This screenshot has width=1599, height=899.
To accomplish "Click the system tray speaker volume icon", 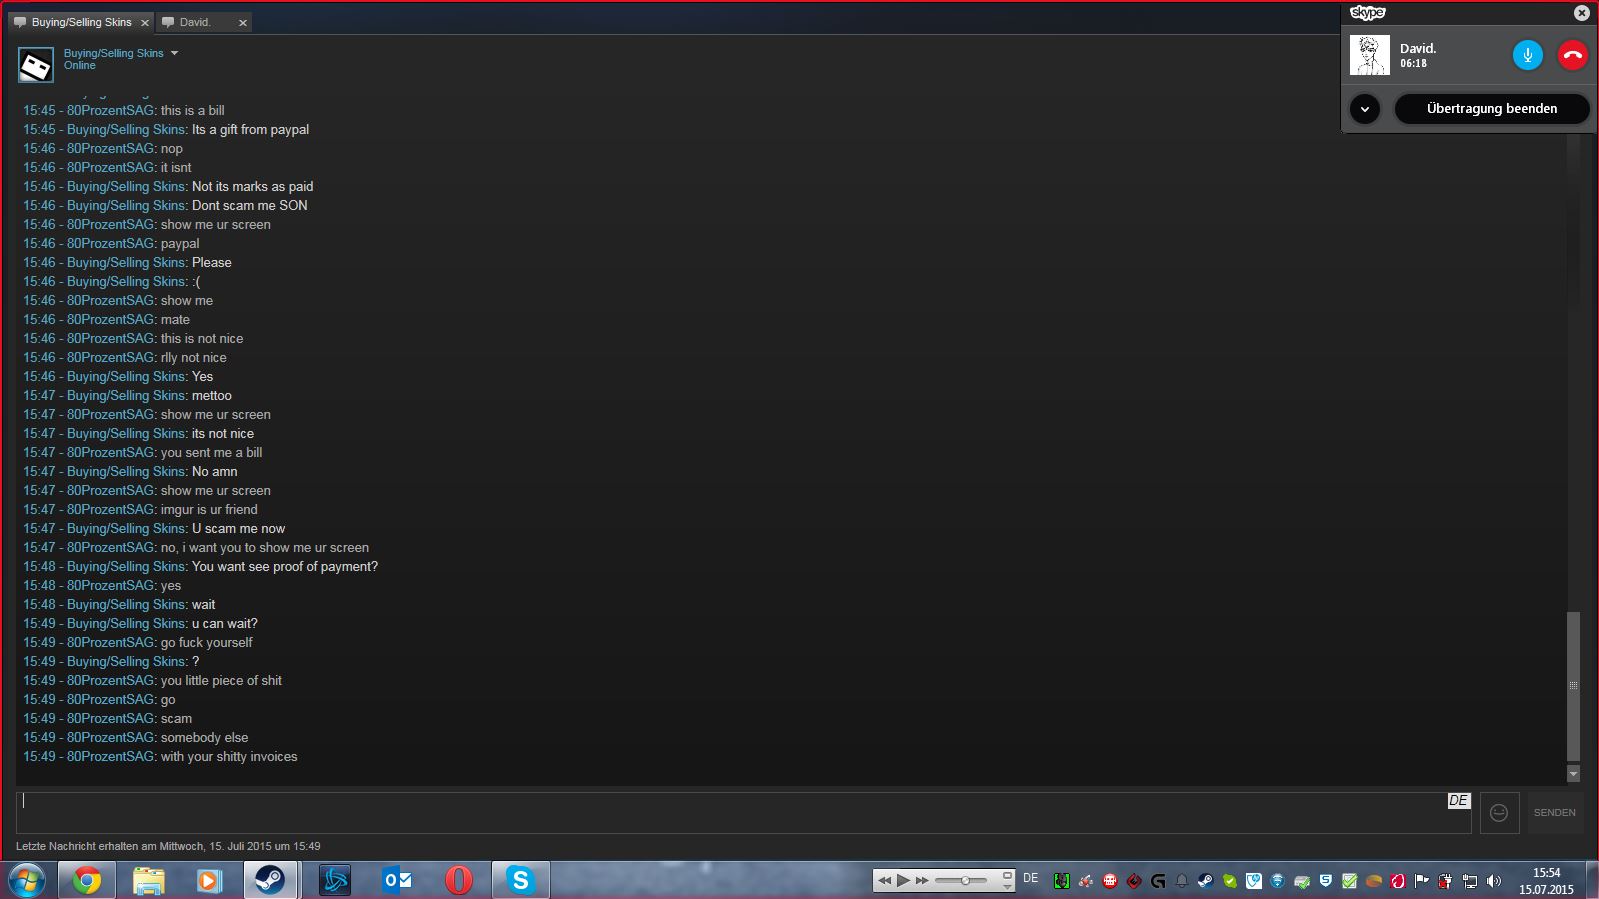I will [1494, 881].
